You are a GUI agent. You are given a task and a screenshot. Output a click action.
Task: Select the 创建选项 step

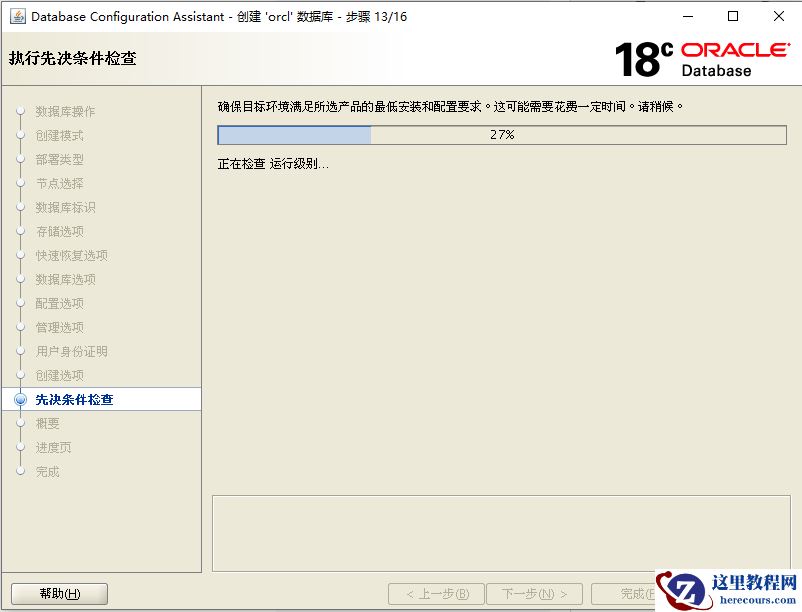click(x=59, y=376)
